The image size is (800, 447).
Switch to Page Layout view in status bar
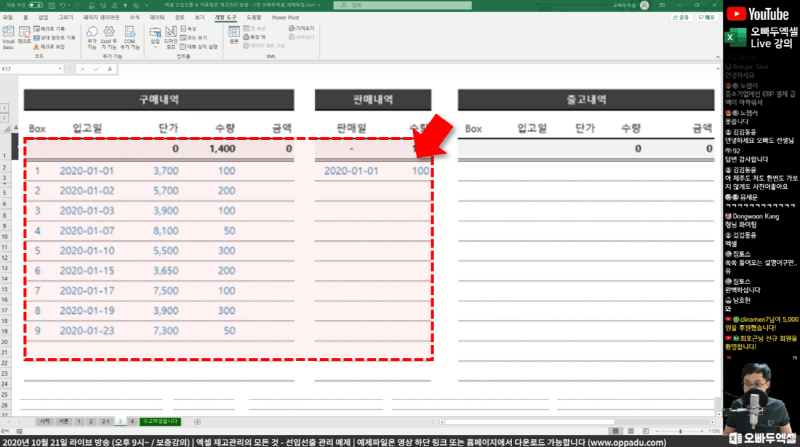click(x=631, y=431)
